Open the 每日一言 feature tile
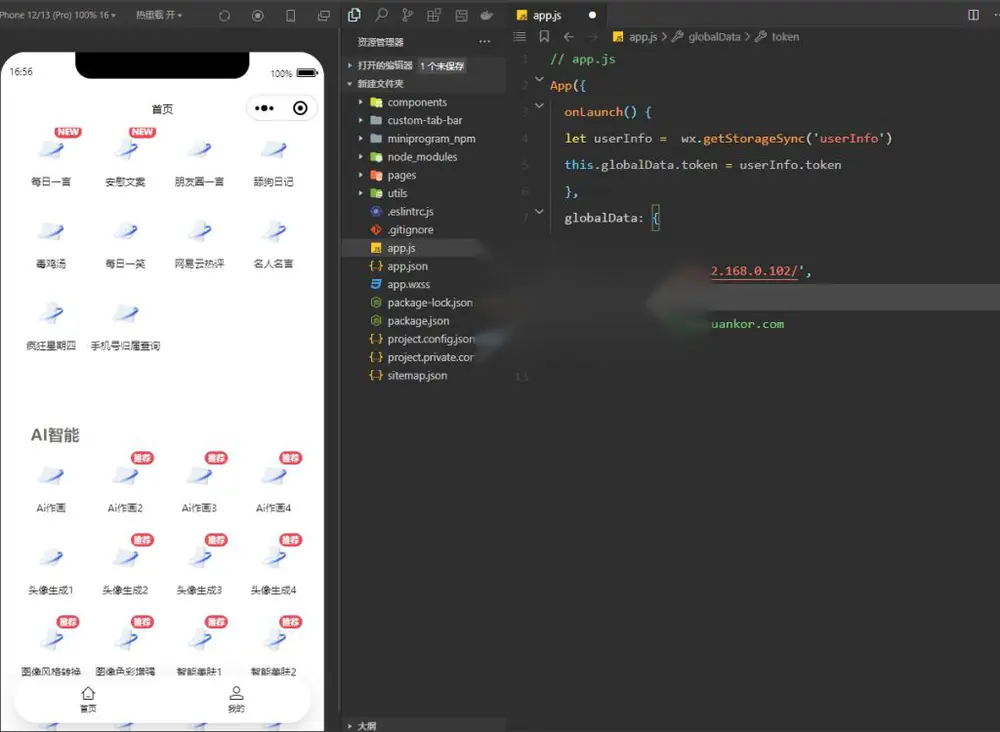The width and height of the screenshot is (1000, 732). 51,159
